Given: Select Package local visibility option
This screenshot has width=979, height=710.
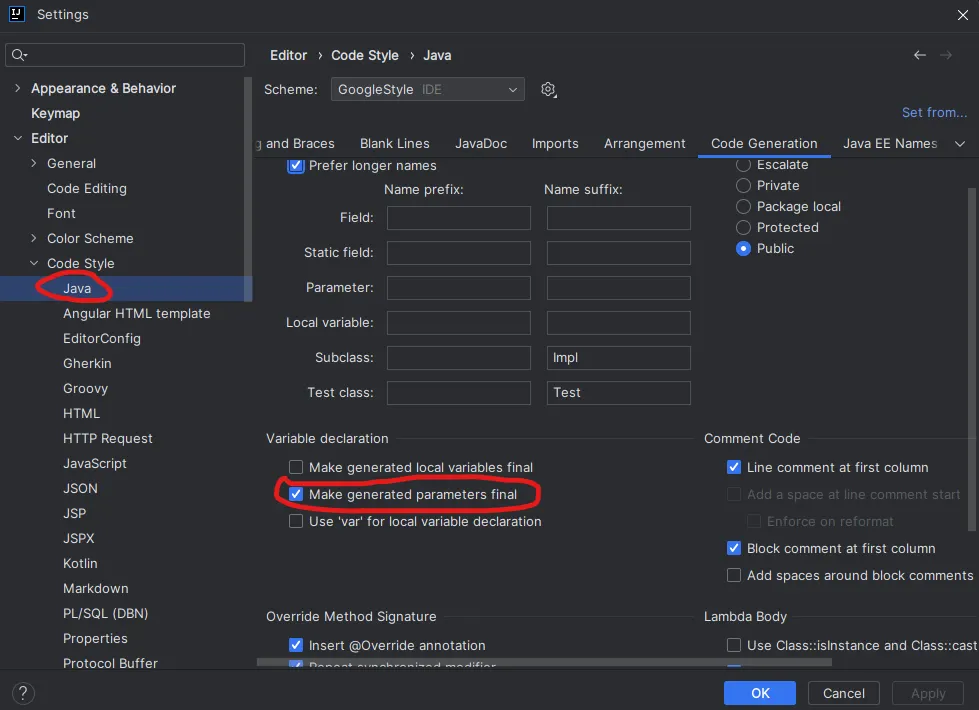Looking at the screenshot, I should (743, 206).
